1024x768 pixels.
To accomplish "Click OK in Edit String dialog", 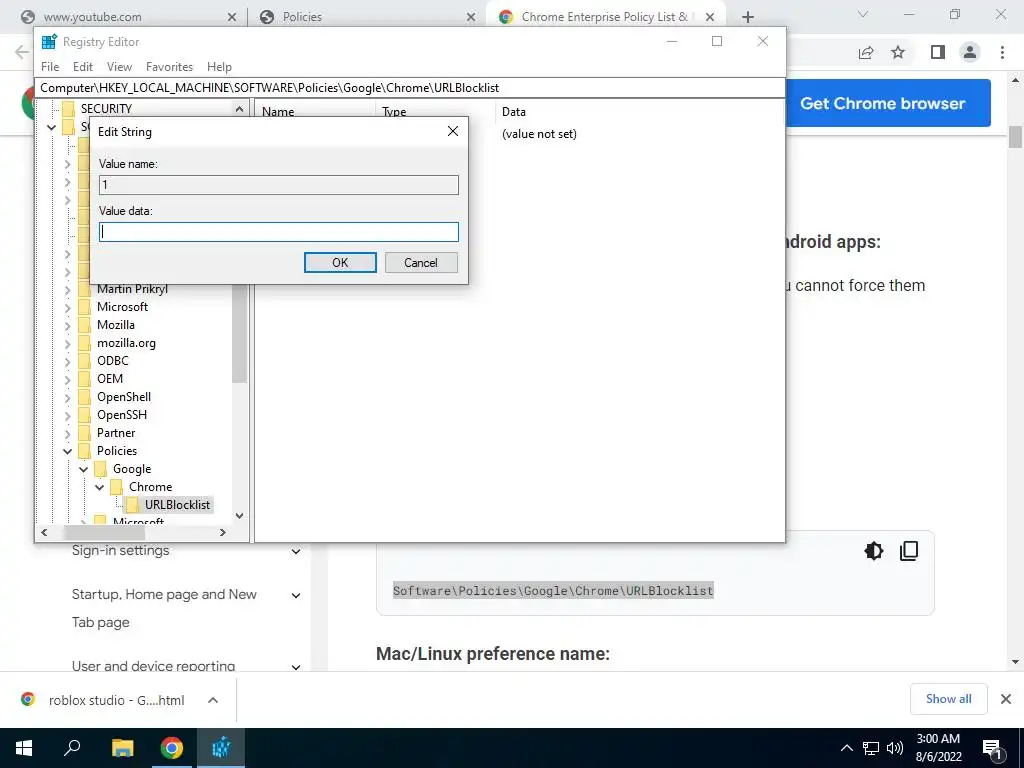I will (340, 263).
